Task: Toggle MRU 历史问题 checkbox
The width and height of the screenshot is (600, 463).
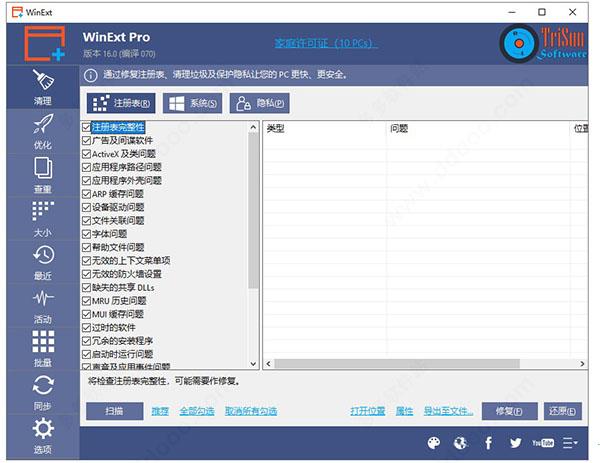Action: [x=86, y=301]
